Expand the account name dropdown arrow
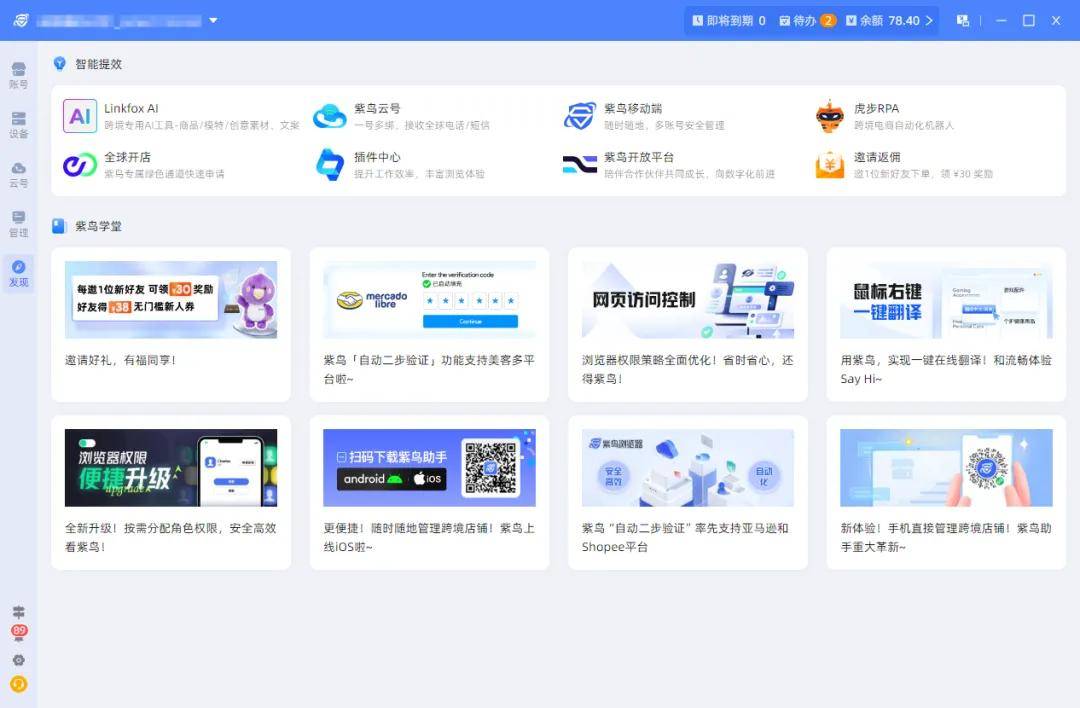 (214, 21)
